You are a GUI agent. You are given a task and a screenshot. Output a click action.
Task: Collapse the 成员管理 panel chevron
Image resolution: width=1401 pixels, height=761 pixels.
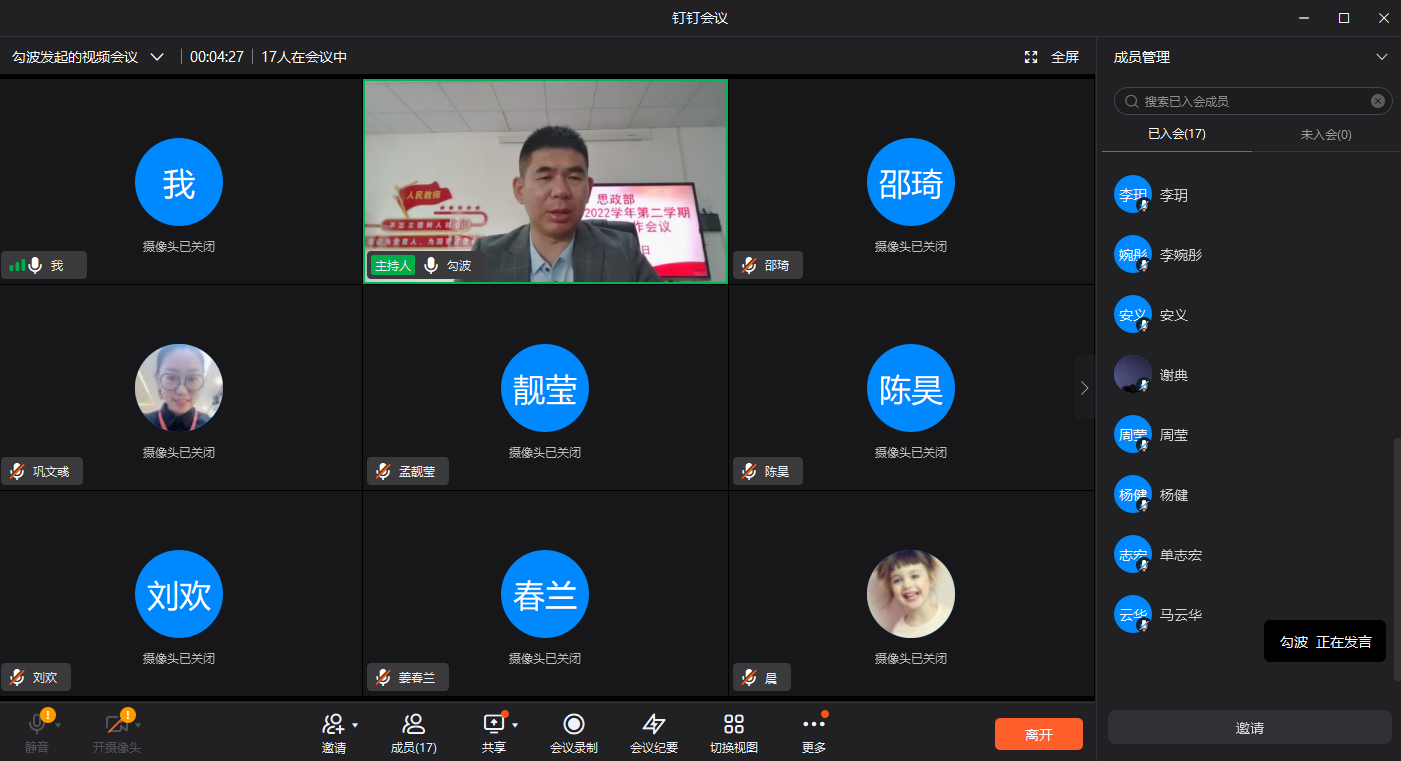1382,57
